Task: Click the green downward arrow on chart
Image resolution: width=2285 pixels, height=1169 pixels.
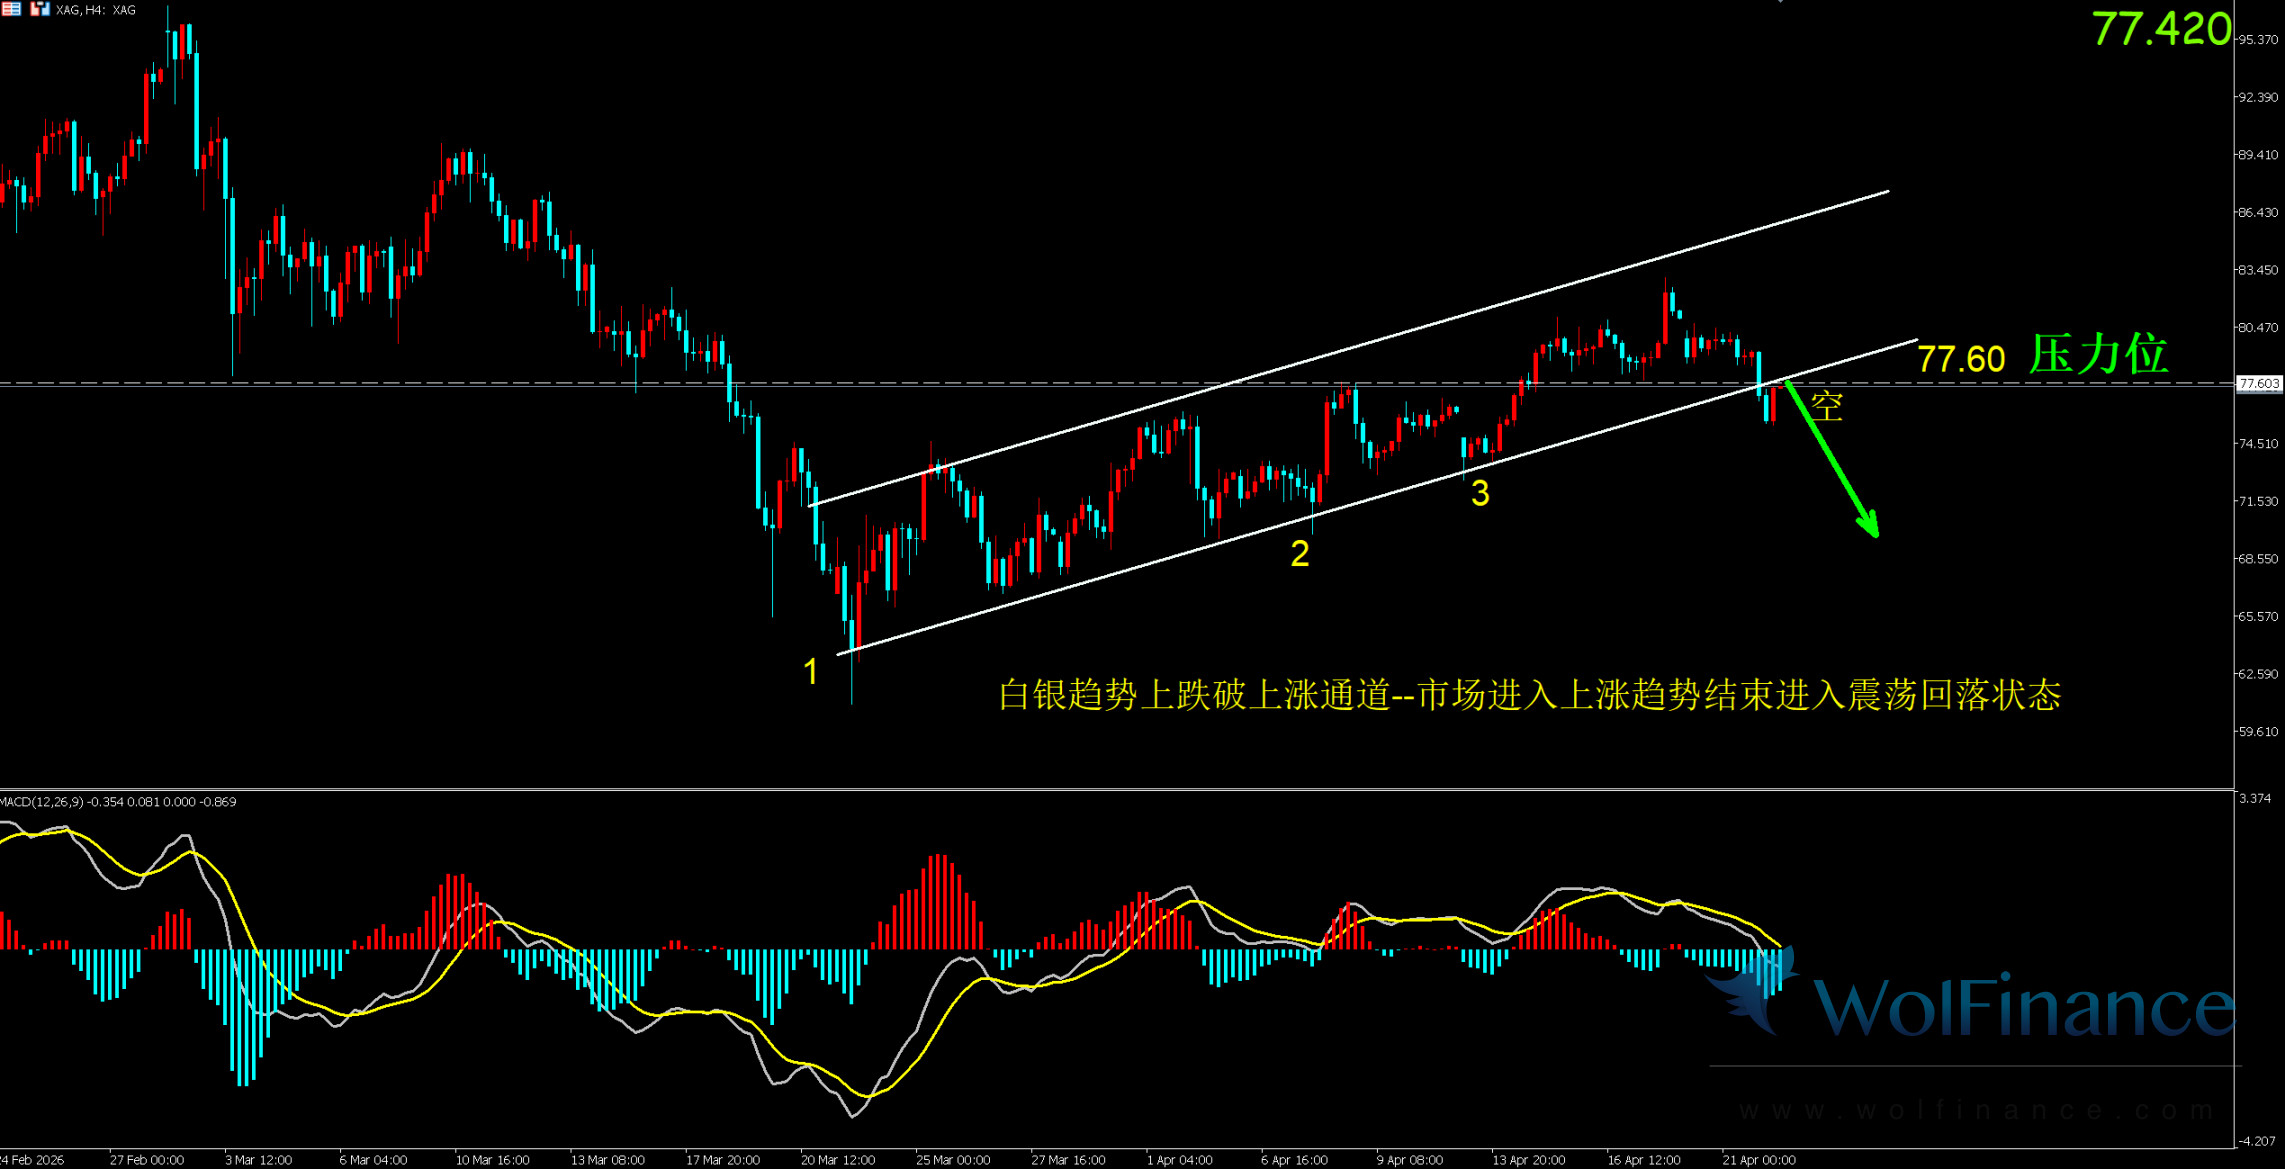Action: (1832, 459)
